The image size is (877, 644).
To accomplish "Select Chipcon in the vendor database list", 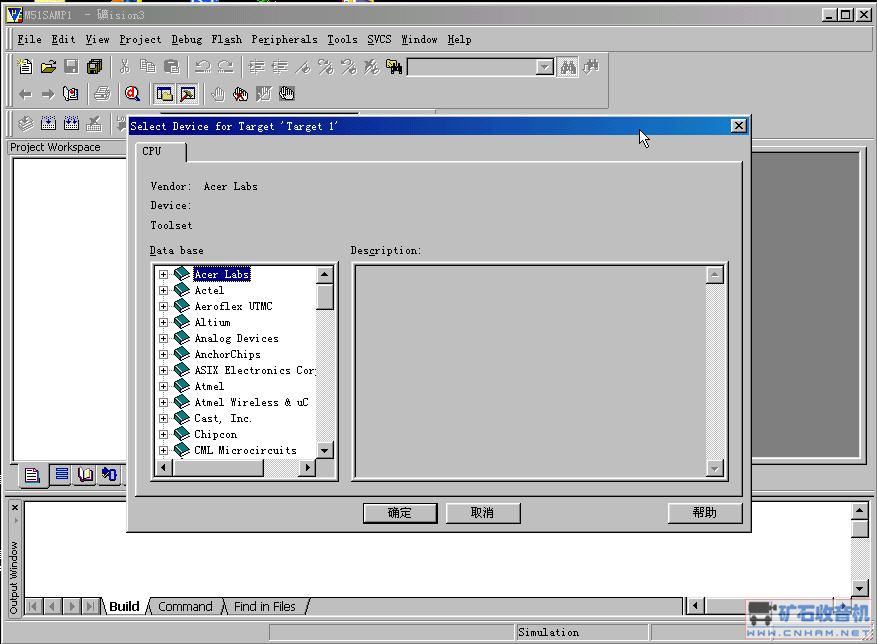I will (x=215, y=435).
